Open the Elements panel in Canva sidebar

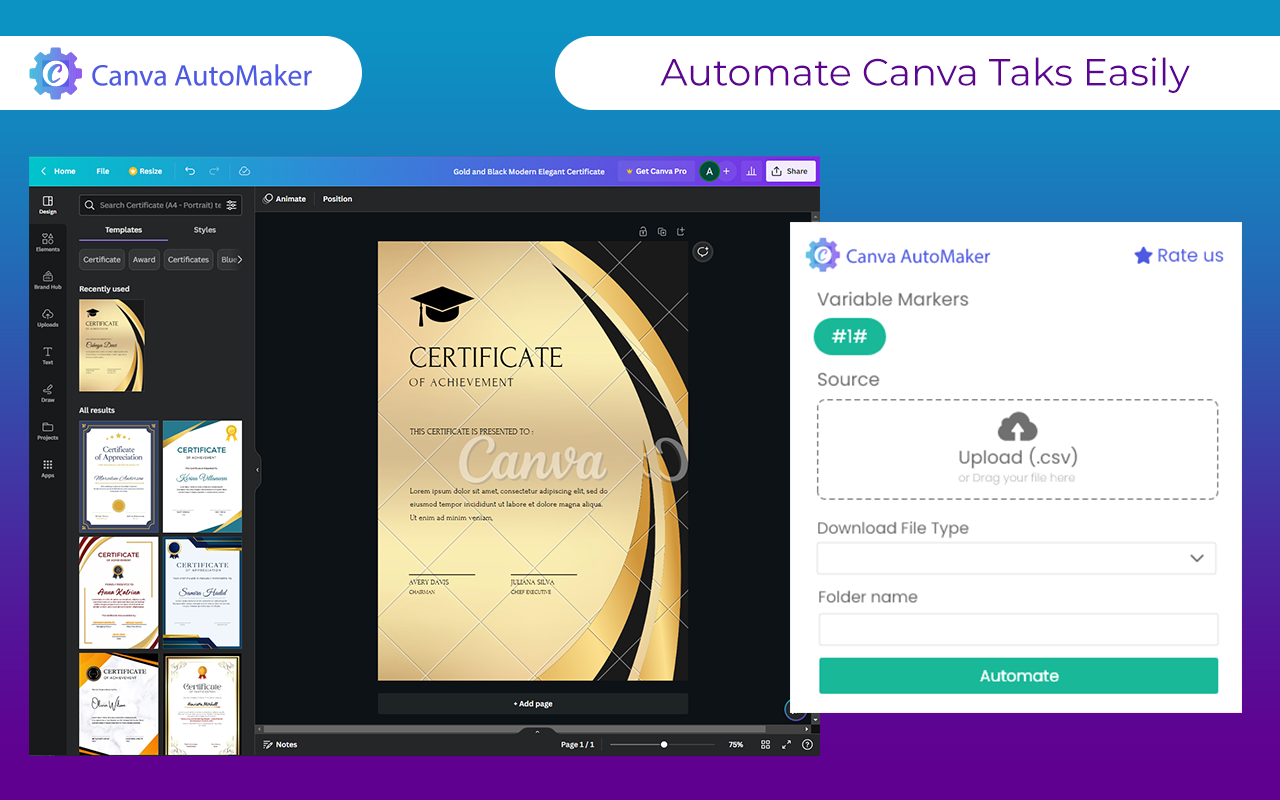(47, 242)
